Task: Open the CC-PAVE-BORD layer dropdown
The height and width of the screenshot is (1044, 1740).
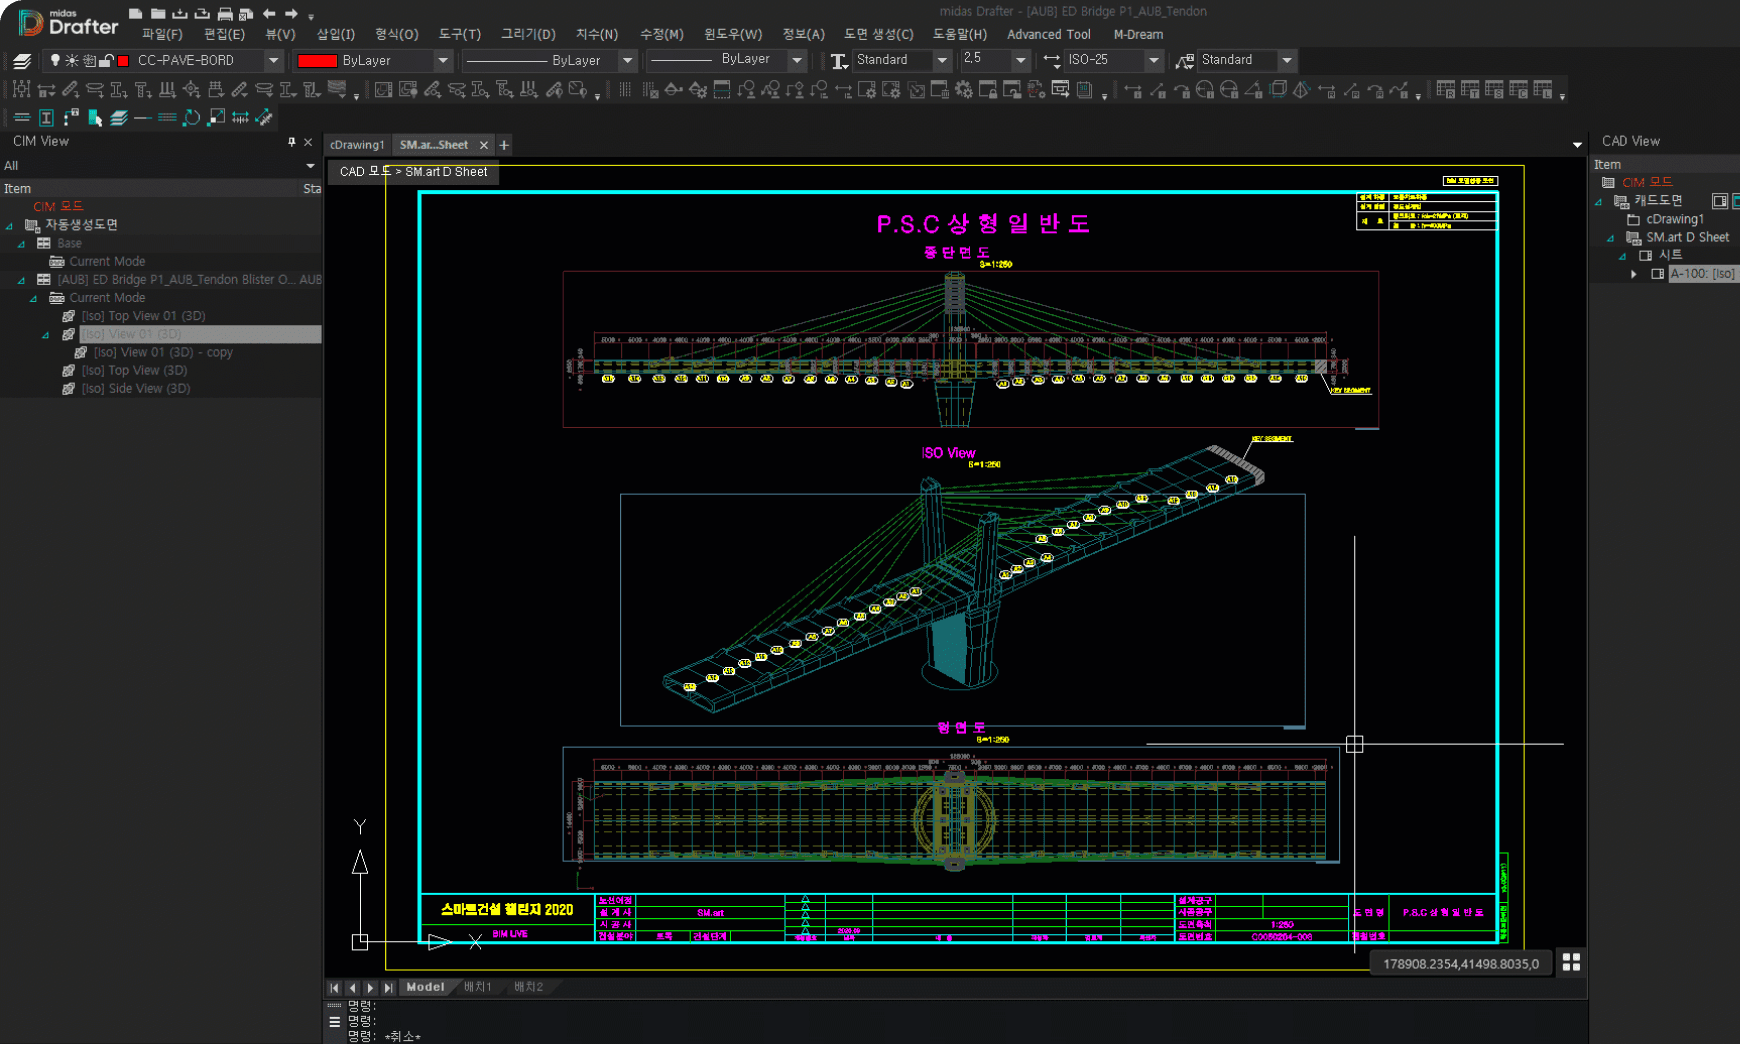Action: (273, 61)
